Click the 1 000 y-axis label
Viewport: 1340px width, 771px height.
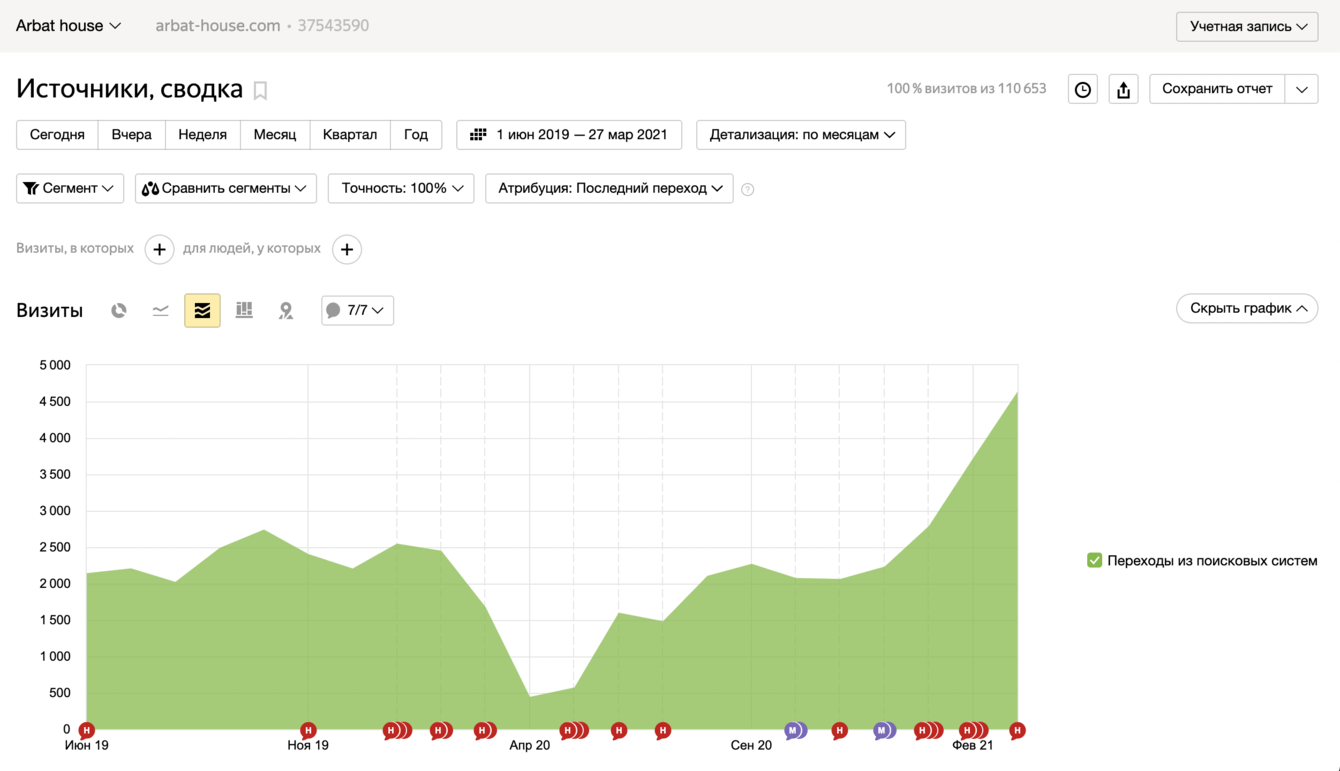coord(55,656)
